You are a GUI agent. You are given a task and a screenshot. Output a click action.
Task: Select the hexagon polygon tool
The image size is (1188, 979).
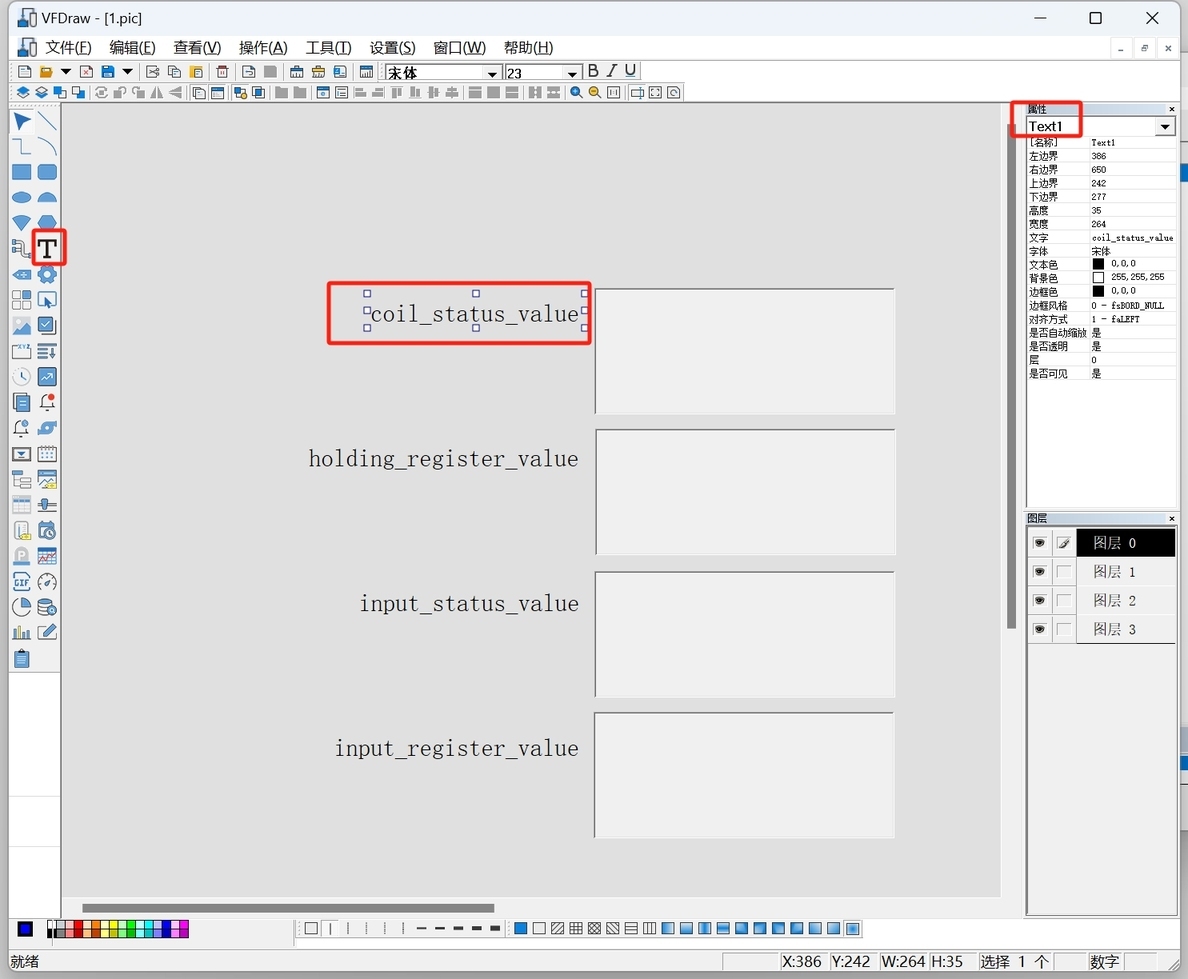pyautogui.click(x=47, y=222)
